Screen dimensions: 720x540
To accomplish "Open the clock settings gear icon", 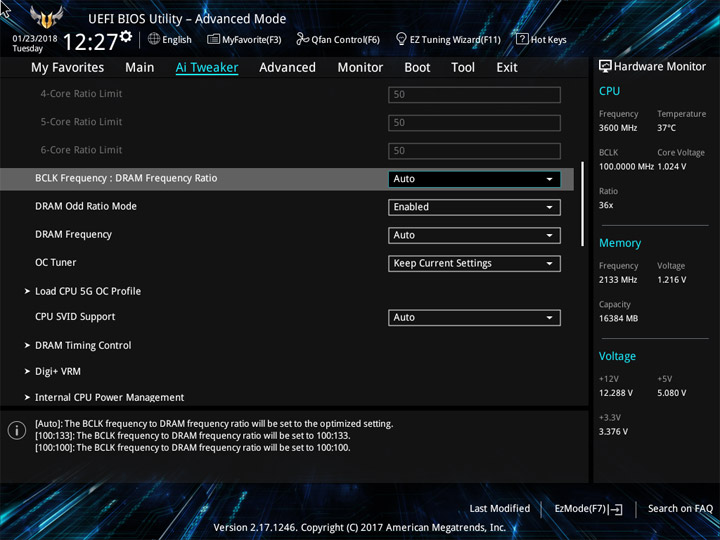I will pos(126,36).
